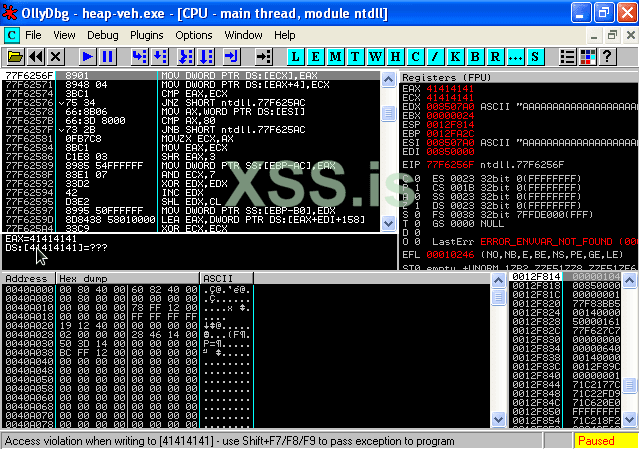
Task: Click the Step into toolbar icon
Action: [x=139, y=57]
